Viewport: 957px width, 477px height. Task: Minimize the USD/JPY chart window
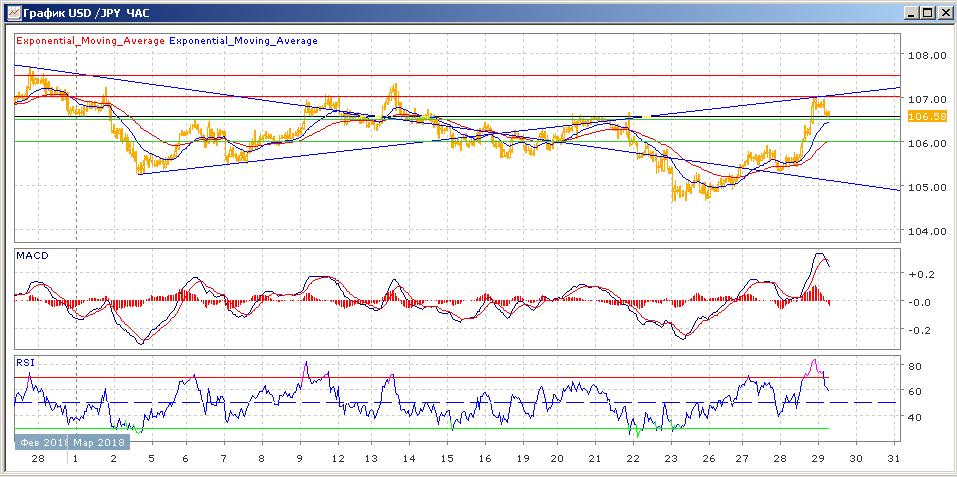(911, 13)
